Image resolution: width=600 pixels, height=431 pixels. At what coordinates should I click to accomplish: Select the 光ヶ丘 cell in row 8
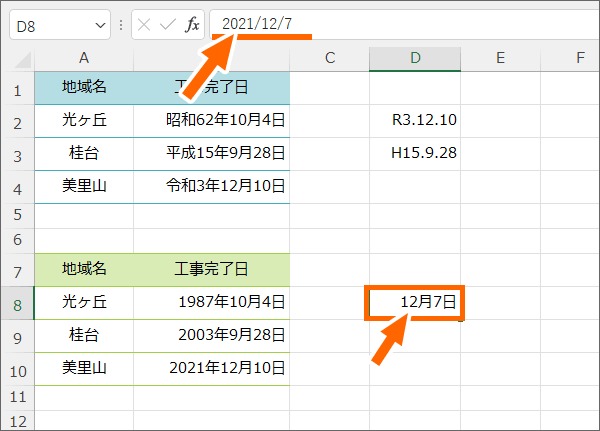(84, 303)
